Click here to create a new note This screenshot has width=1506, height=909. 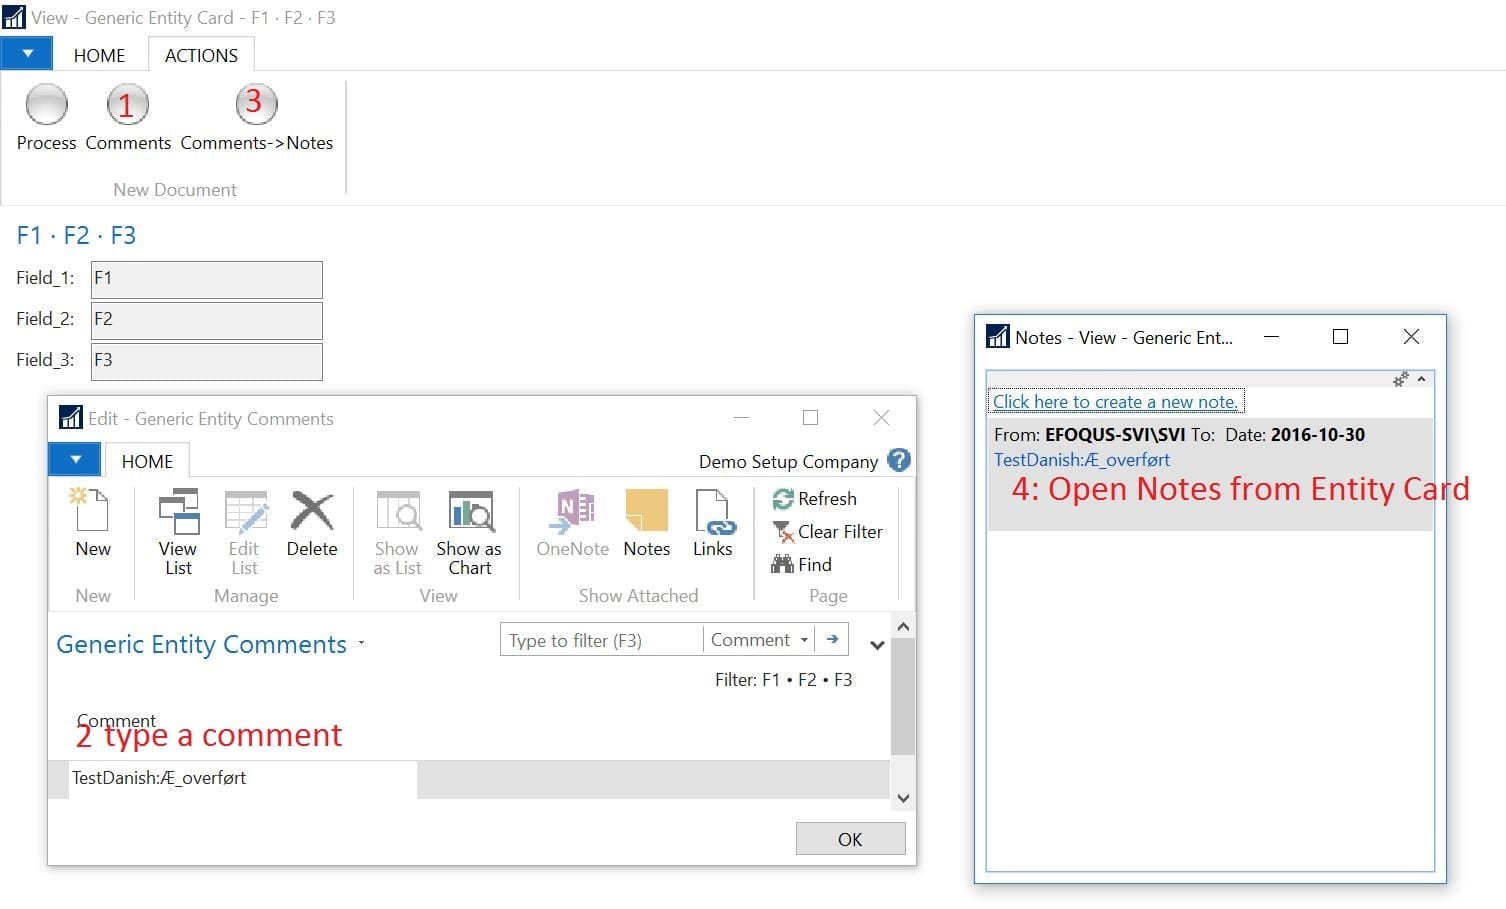tap(1115, 401)
